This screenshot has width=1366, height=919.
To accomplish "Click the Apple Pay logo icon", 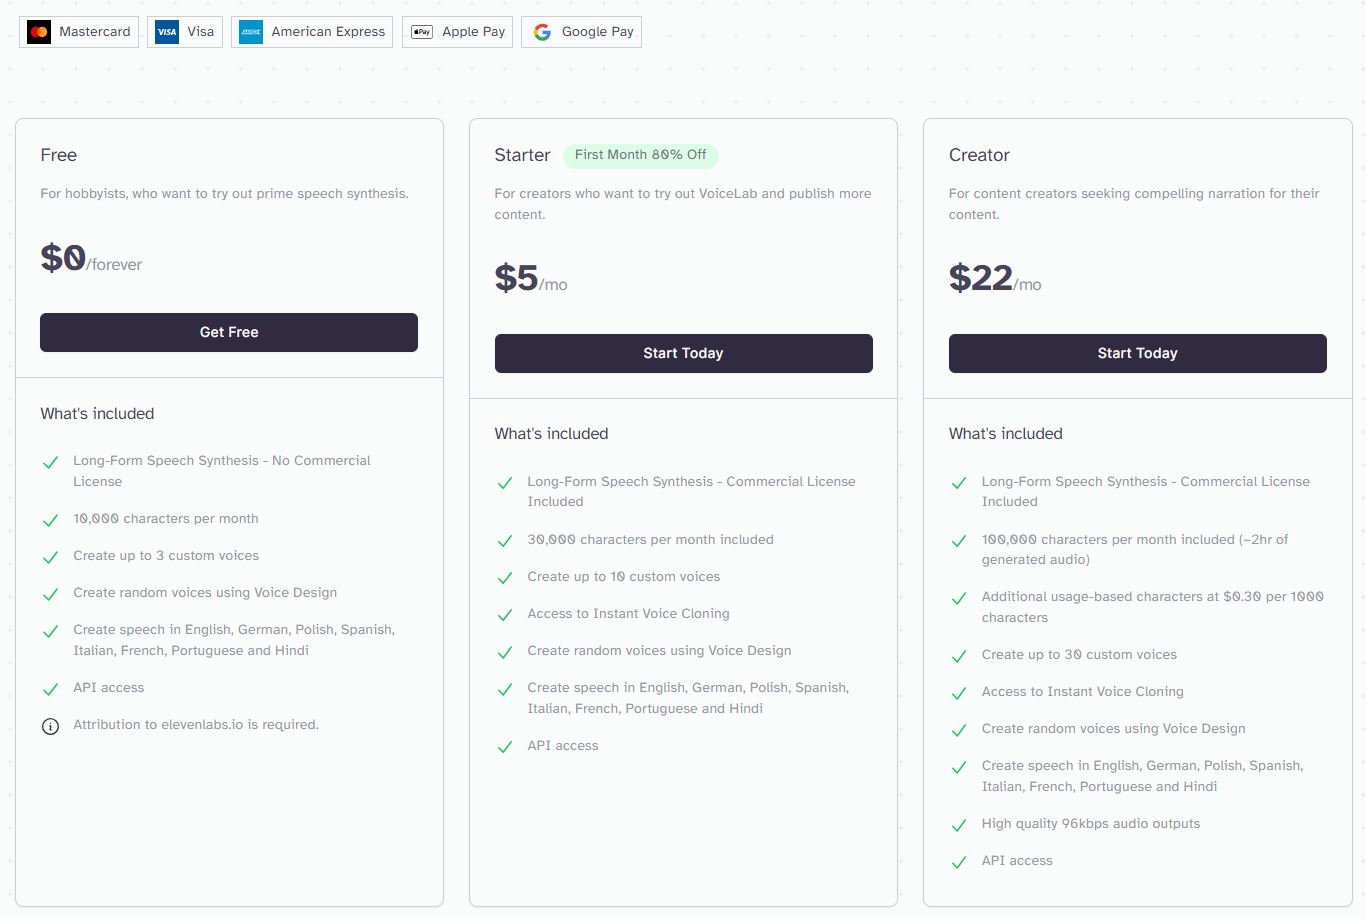I will [422, 32].
